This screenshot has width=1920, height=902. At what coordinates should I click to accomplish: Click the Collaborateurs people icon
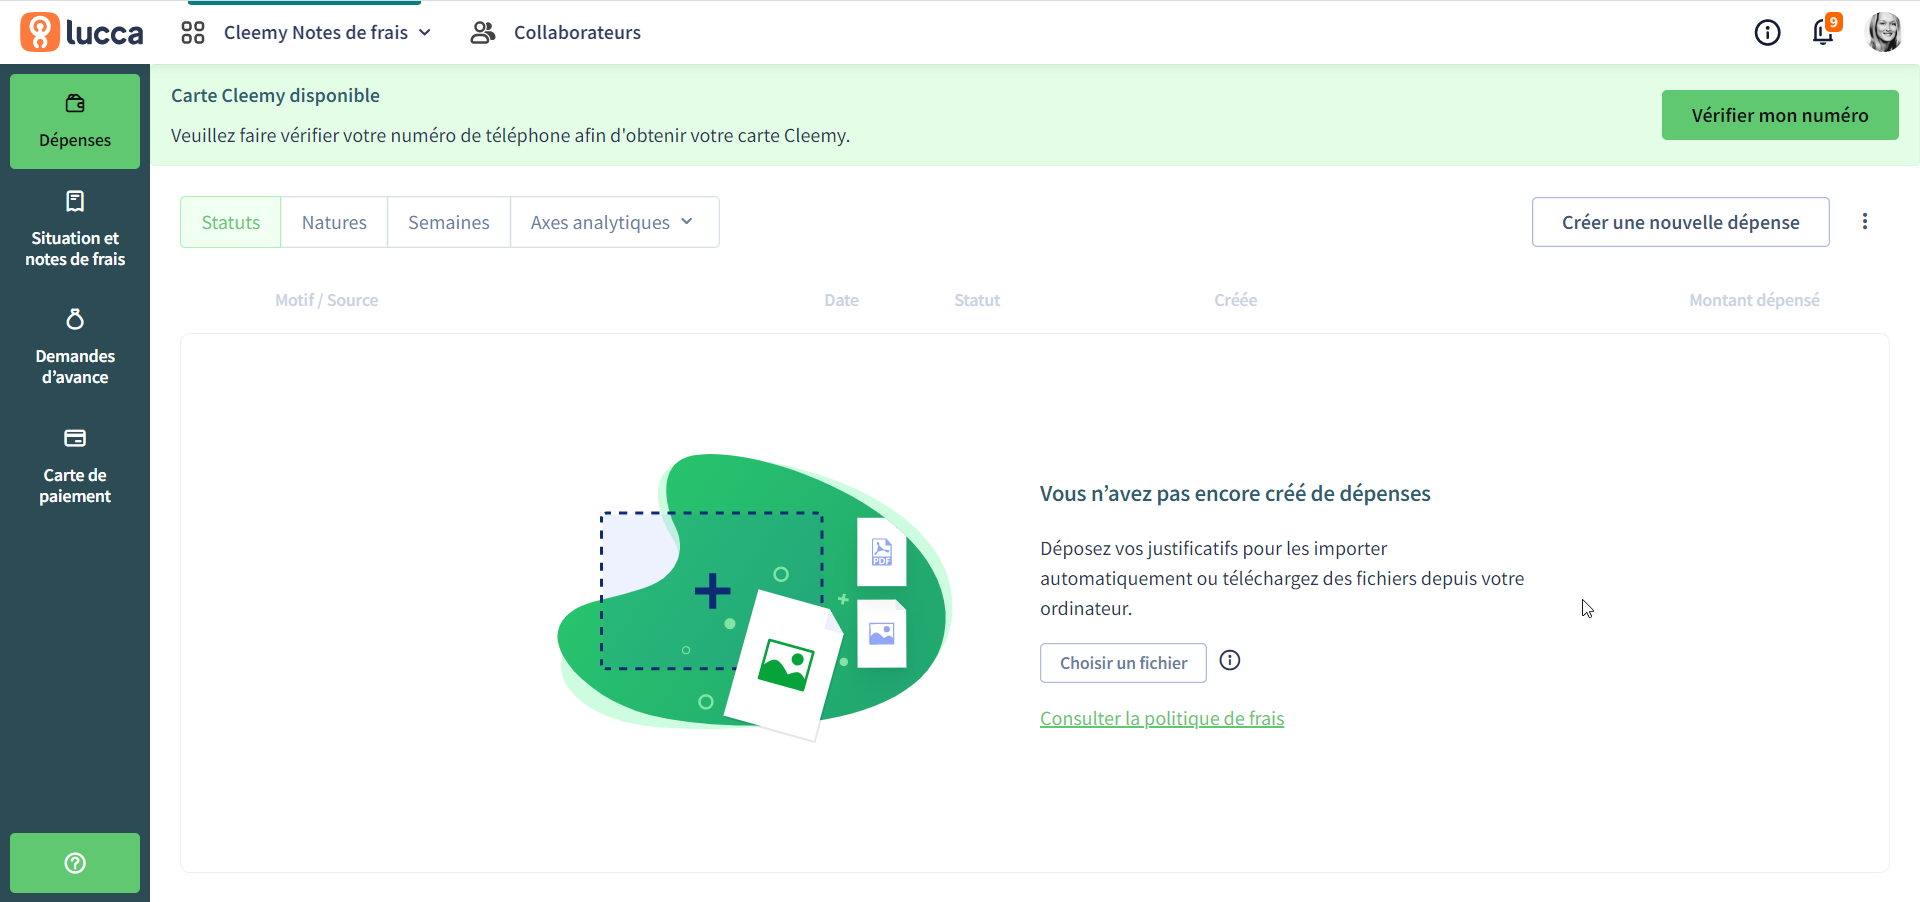(483, 33)
